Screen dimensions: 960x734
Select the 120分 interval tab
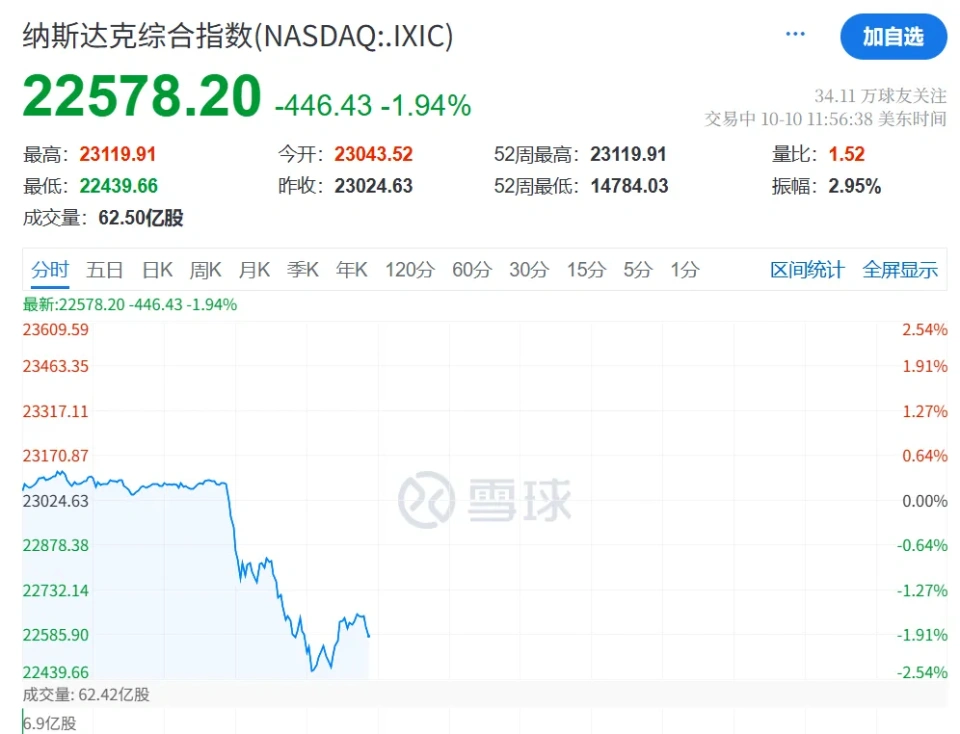(x=410, y=270)
